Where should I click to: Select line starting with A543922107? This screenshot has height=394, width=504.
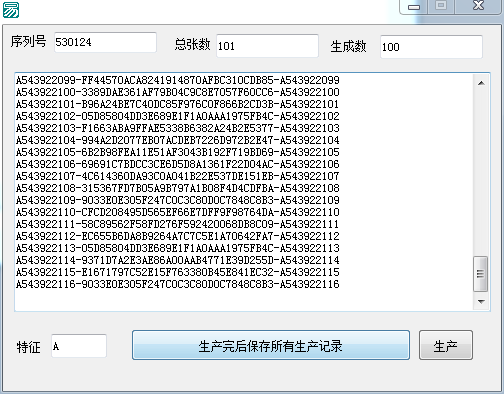(x=178, y=176)
